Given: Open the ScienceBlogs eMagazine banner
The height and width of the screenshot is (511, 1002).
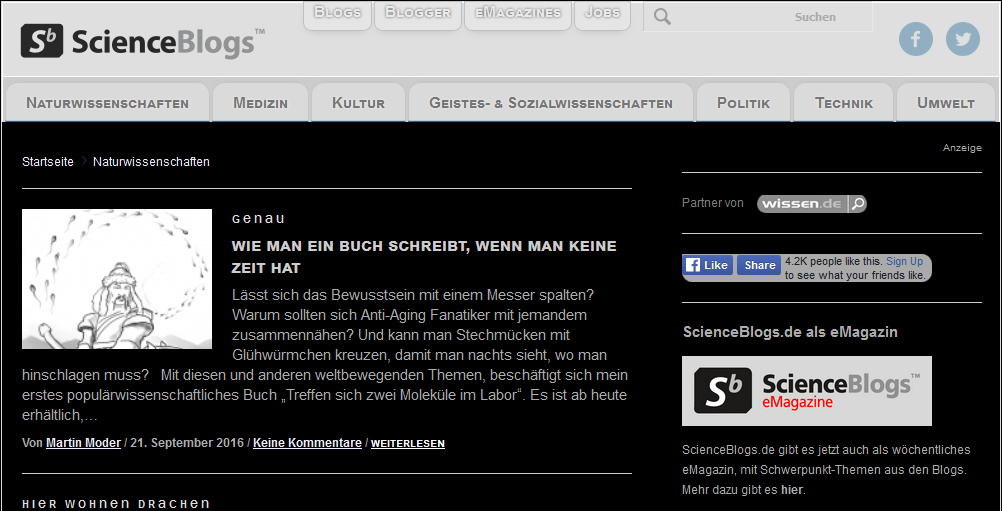Looking at the screenshot, I should click(806, 391).
